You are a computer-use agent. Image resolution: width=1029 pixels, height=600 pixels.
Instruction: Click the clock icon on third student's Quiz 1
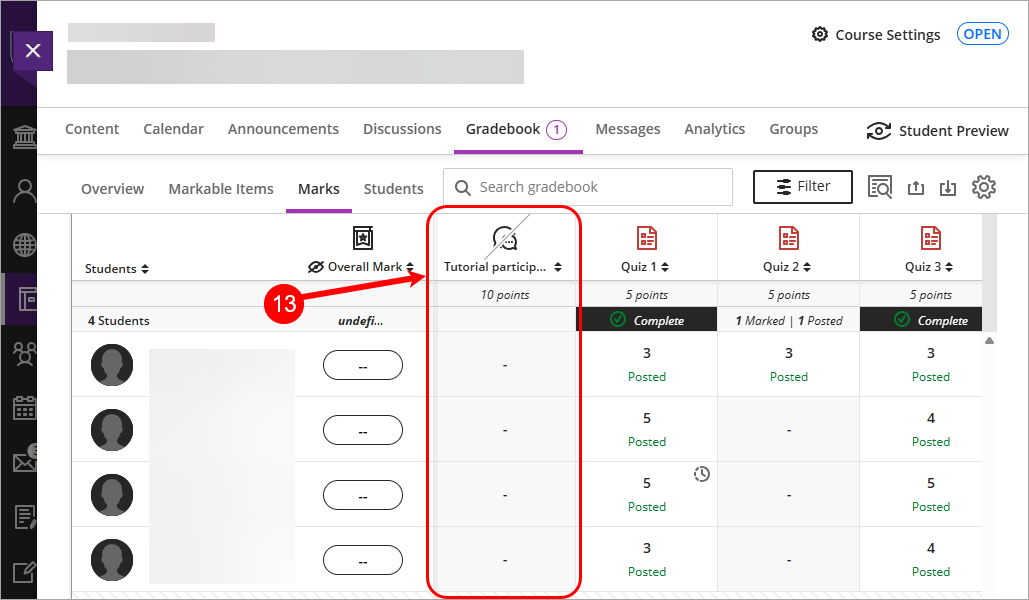[x=702, y=474]
